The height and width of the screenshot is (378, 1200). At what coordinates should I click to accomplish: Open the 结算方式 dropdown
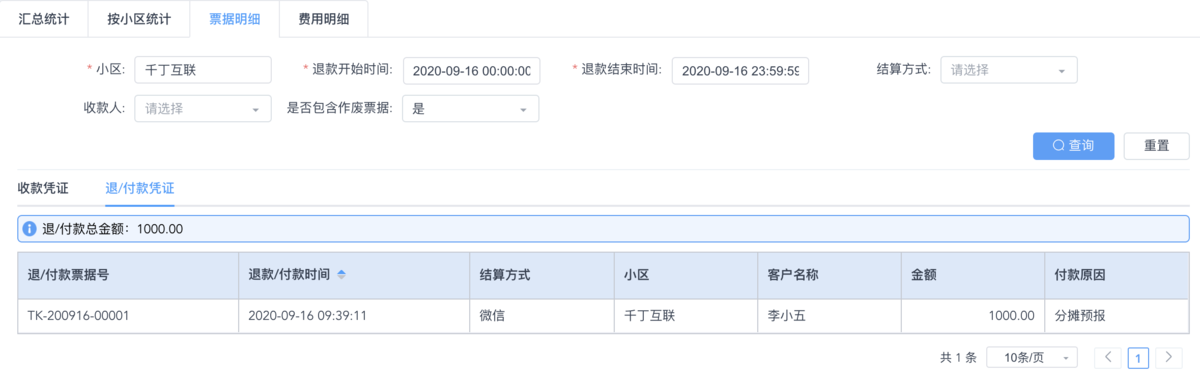(x=1009, y=70)
